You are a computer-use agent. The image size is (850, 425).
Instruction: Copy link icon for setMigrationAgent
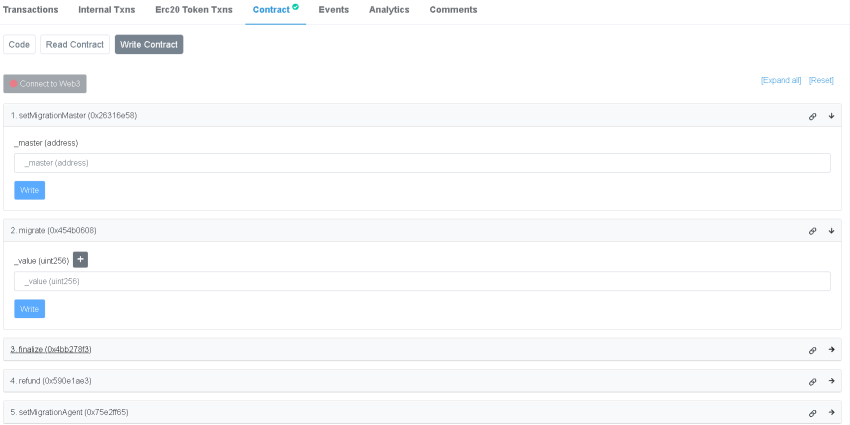813,413
